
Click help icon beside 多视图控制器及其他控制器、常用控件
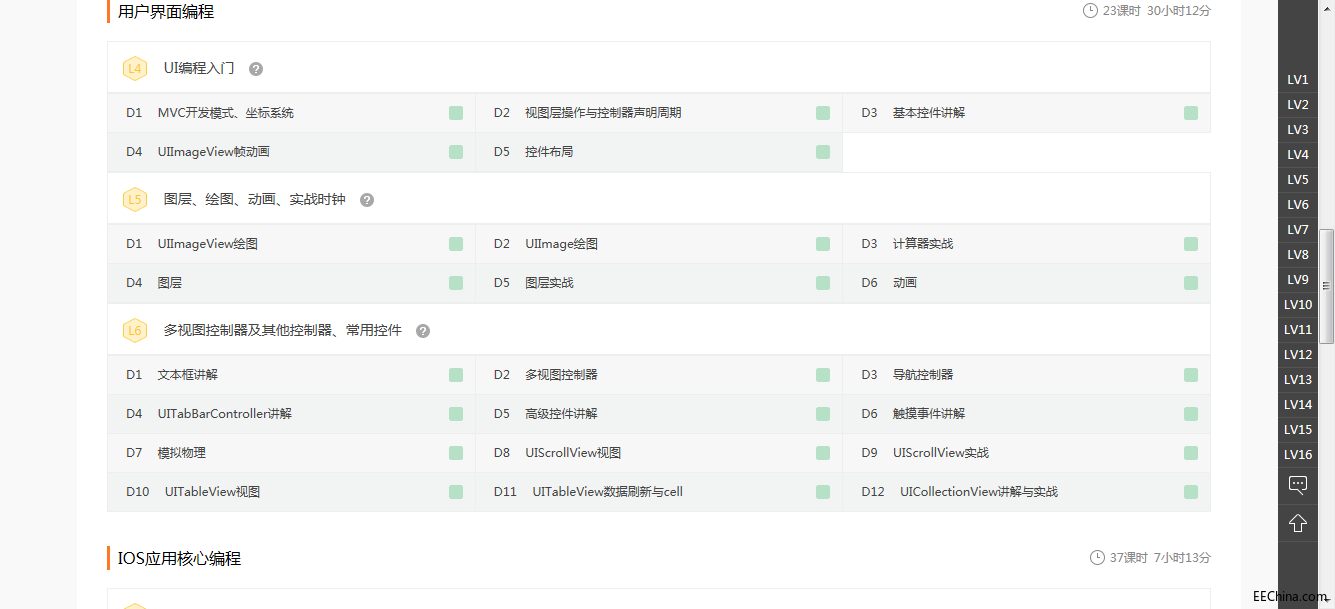click(423, 331)
